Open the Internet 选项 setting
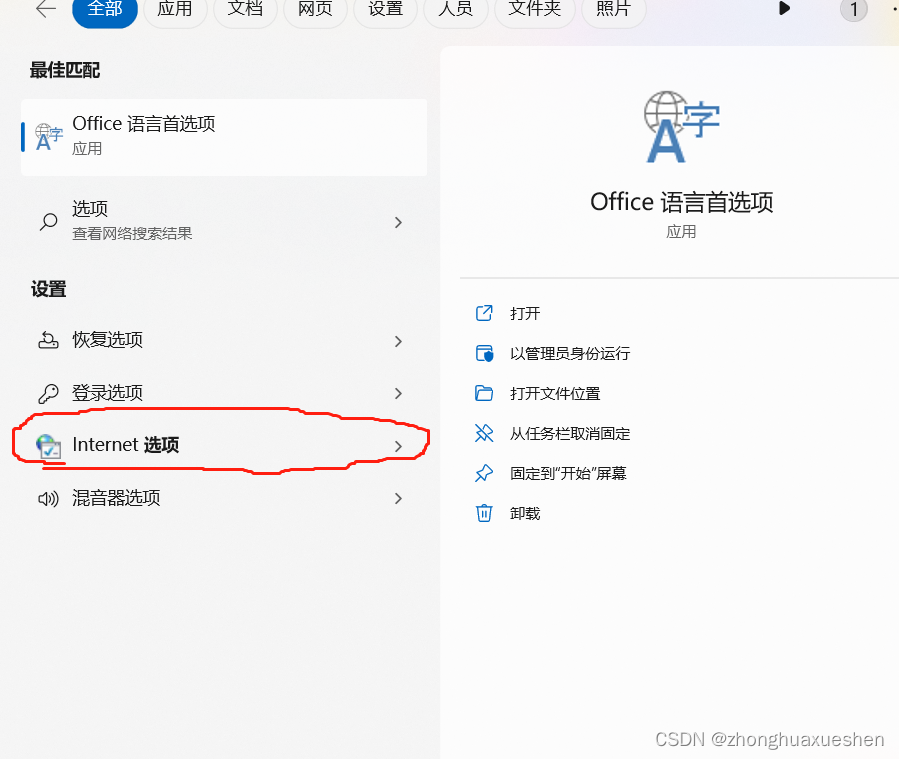 224,445
